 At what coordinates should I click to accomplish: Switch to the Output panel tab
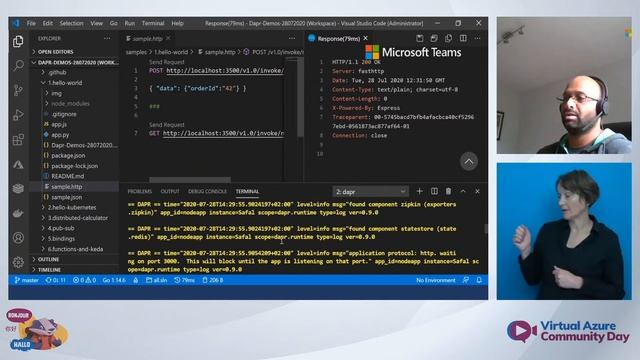tap(170, 191)
